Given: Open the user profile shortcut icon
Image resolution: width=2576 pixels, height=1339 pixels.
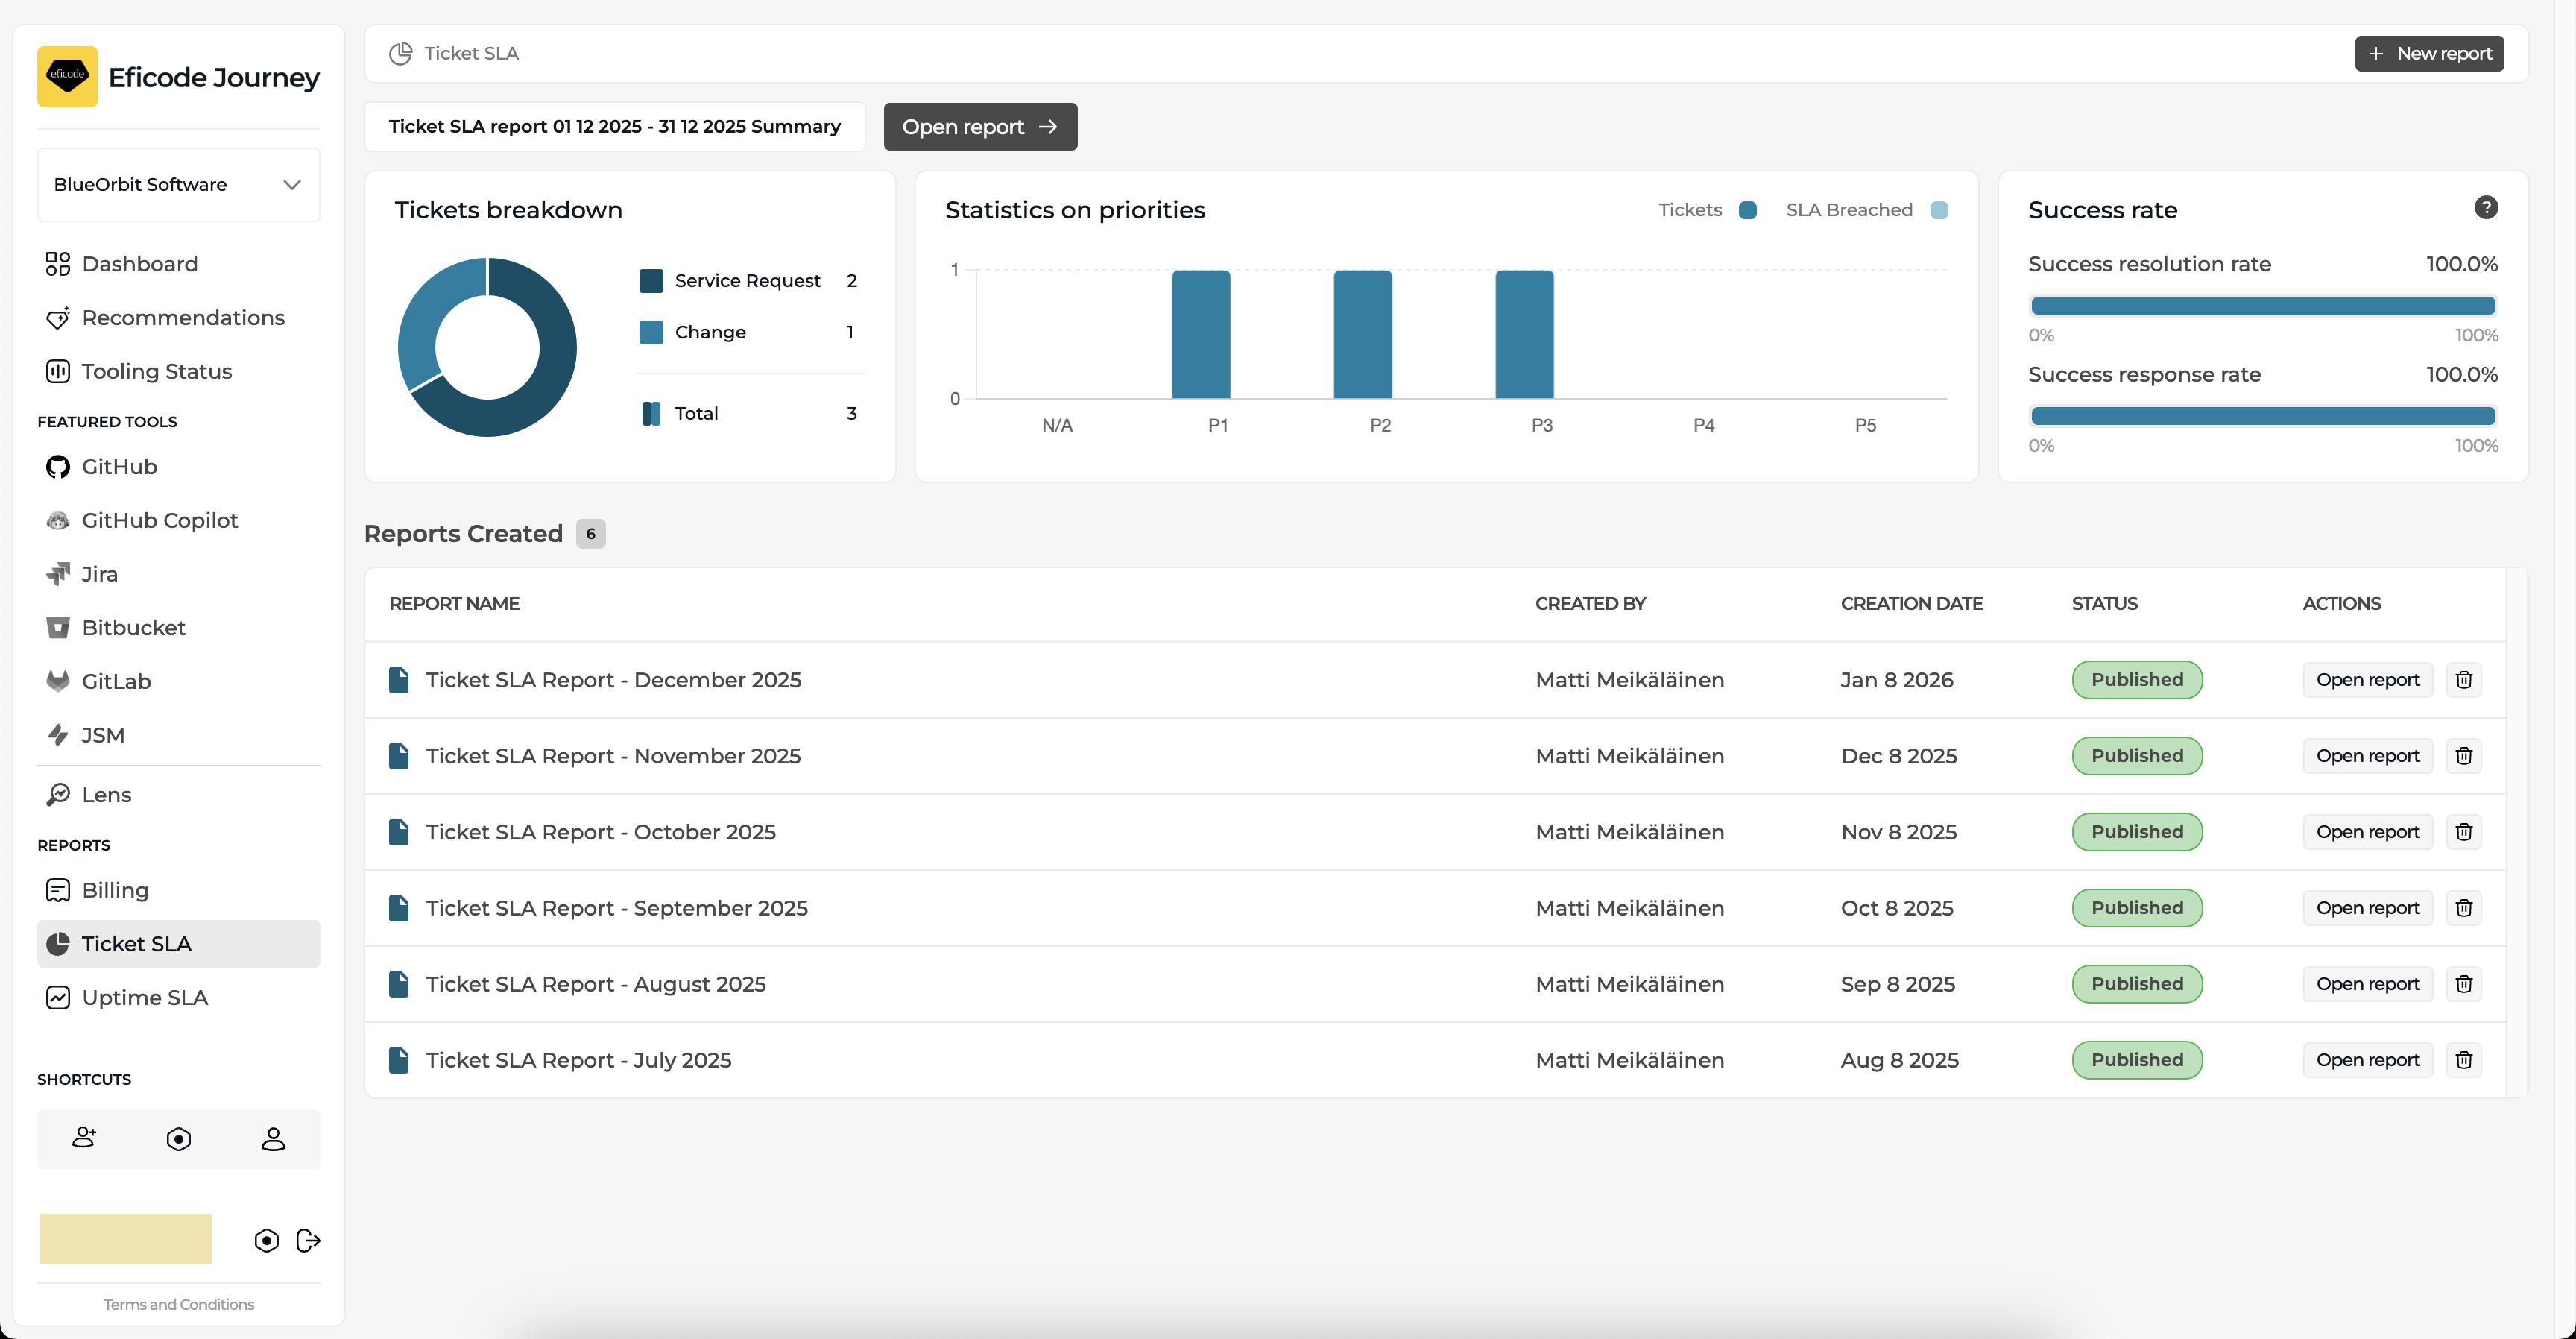Looking at the screenshot, I should (x=273, y=1138).
